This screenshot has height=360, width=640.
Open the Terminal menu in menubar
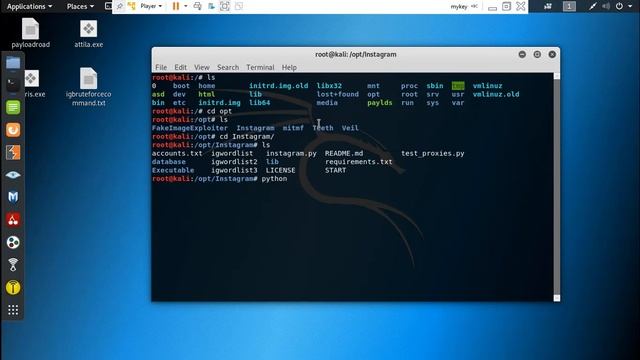click(x=260, y=67)
